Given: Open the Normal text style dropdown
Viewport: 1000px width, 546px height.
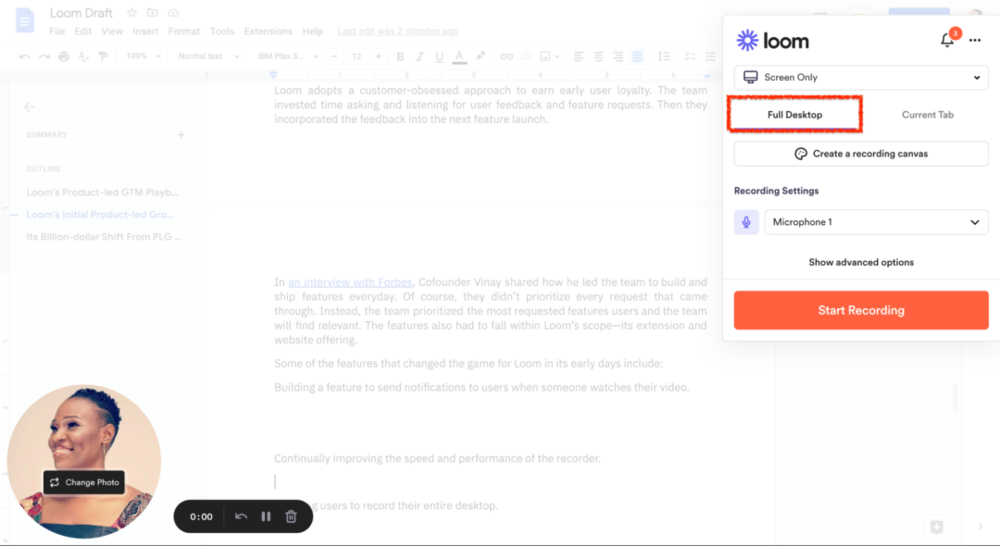Looking at the screenshot, I should pyautogui.click(x=209, y=56).
